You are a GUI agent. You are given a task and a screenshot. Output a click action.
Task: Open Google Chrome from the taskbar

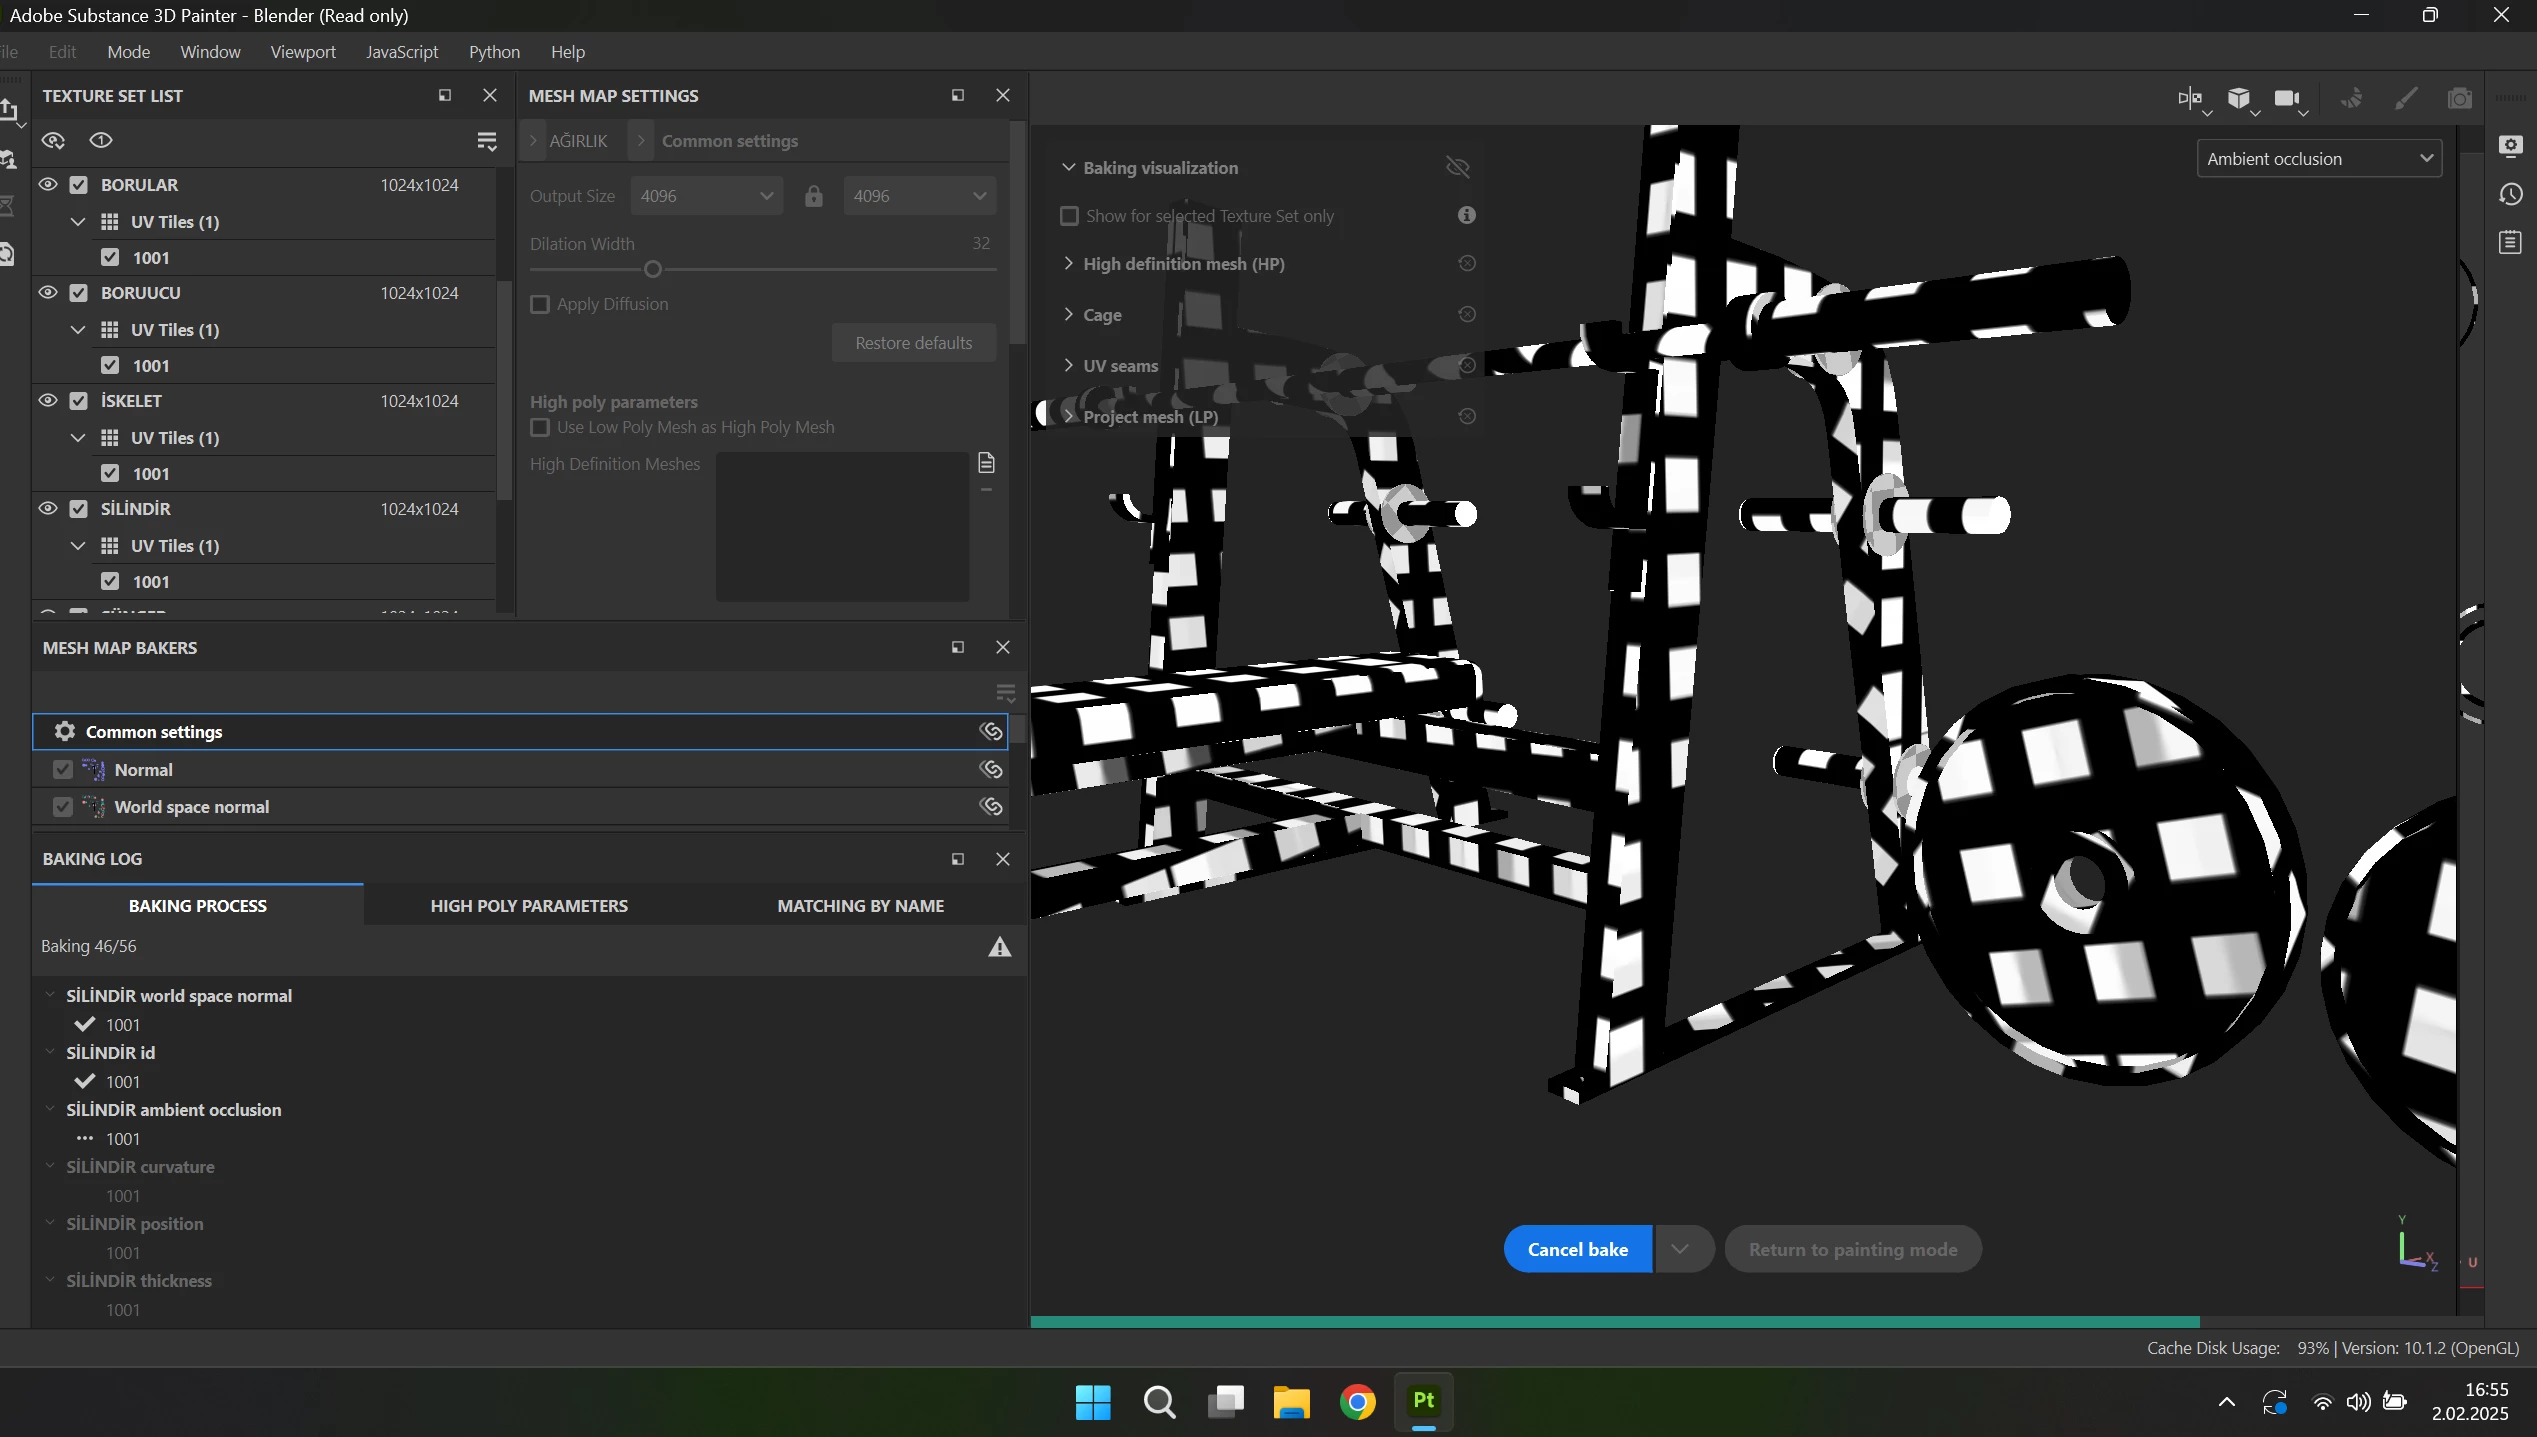pyautogui.click(x=1357, y=1402)
